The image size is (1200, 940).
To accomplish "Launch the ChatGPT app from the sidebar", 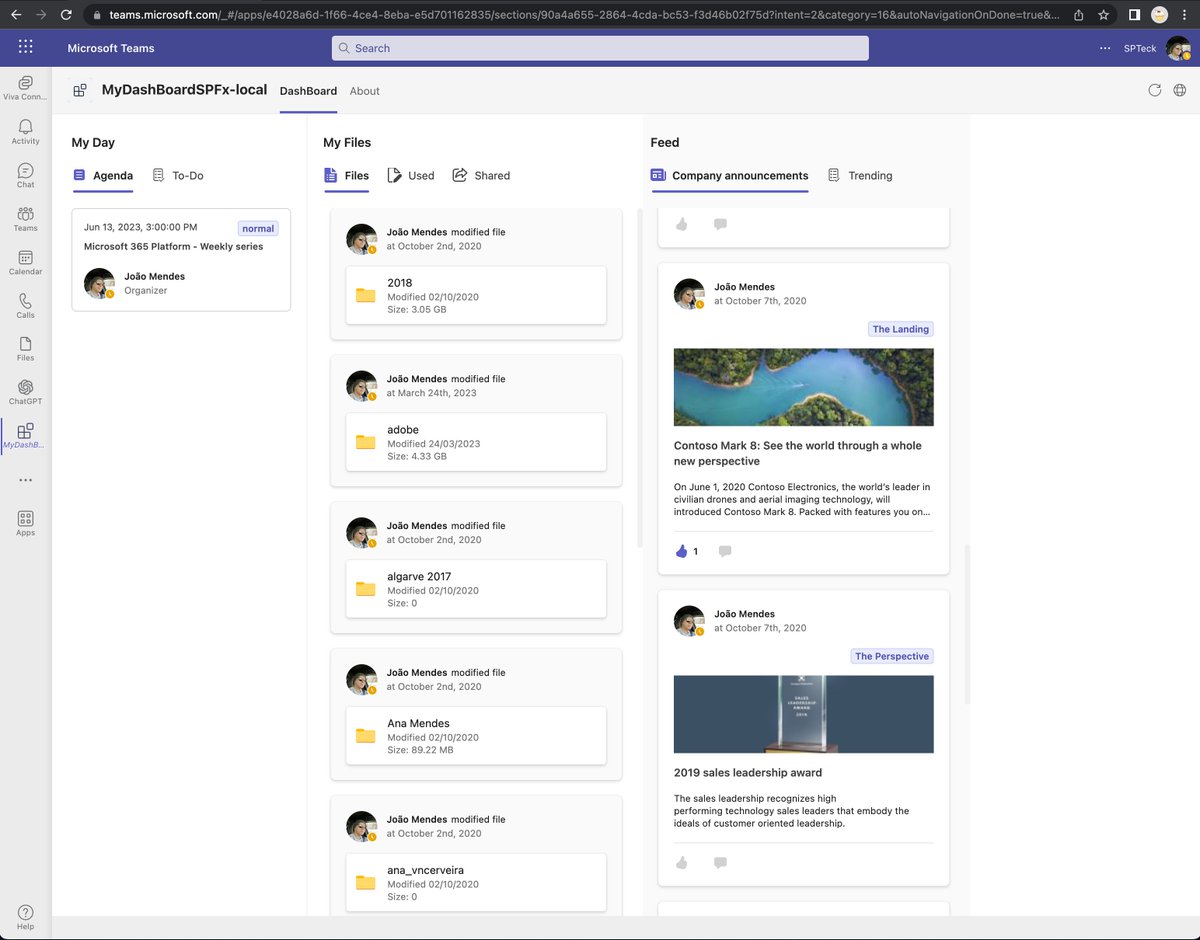I will tap(25, 390).
